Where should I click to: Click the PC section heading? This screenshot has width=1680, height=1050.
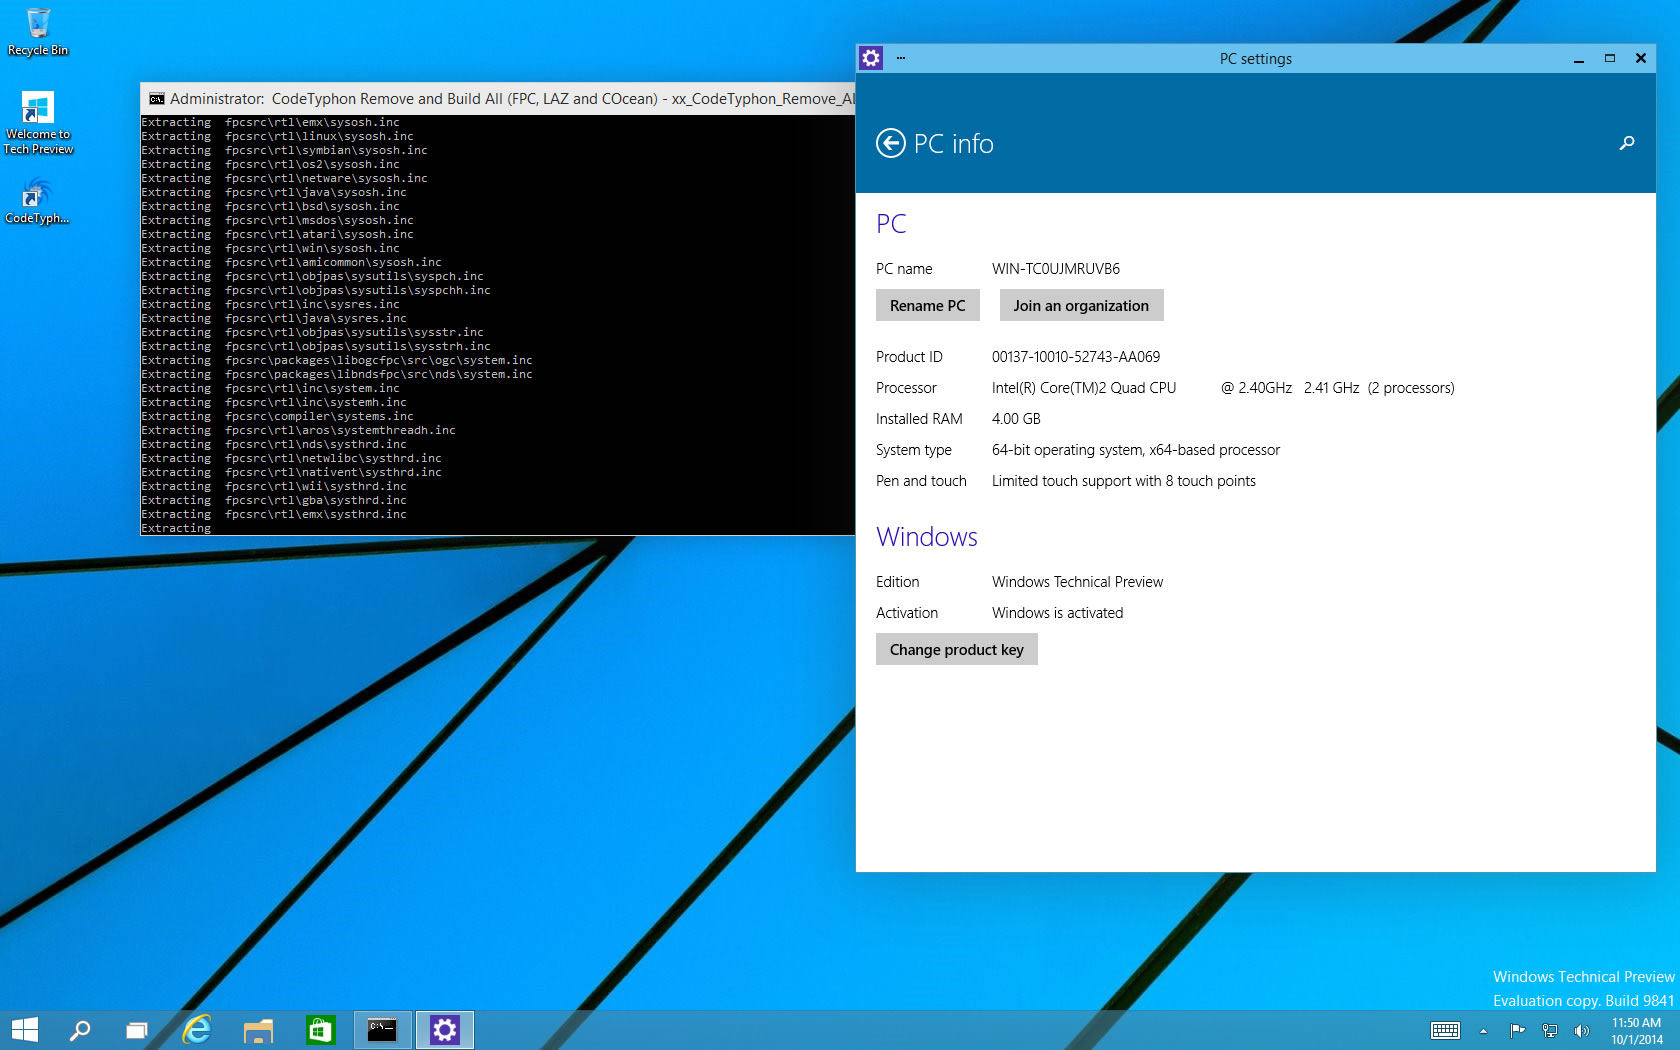click(891, 224)
